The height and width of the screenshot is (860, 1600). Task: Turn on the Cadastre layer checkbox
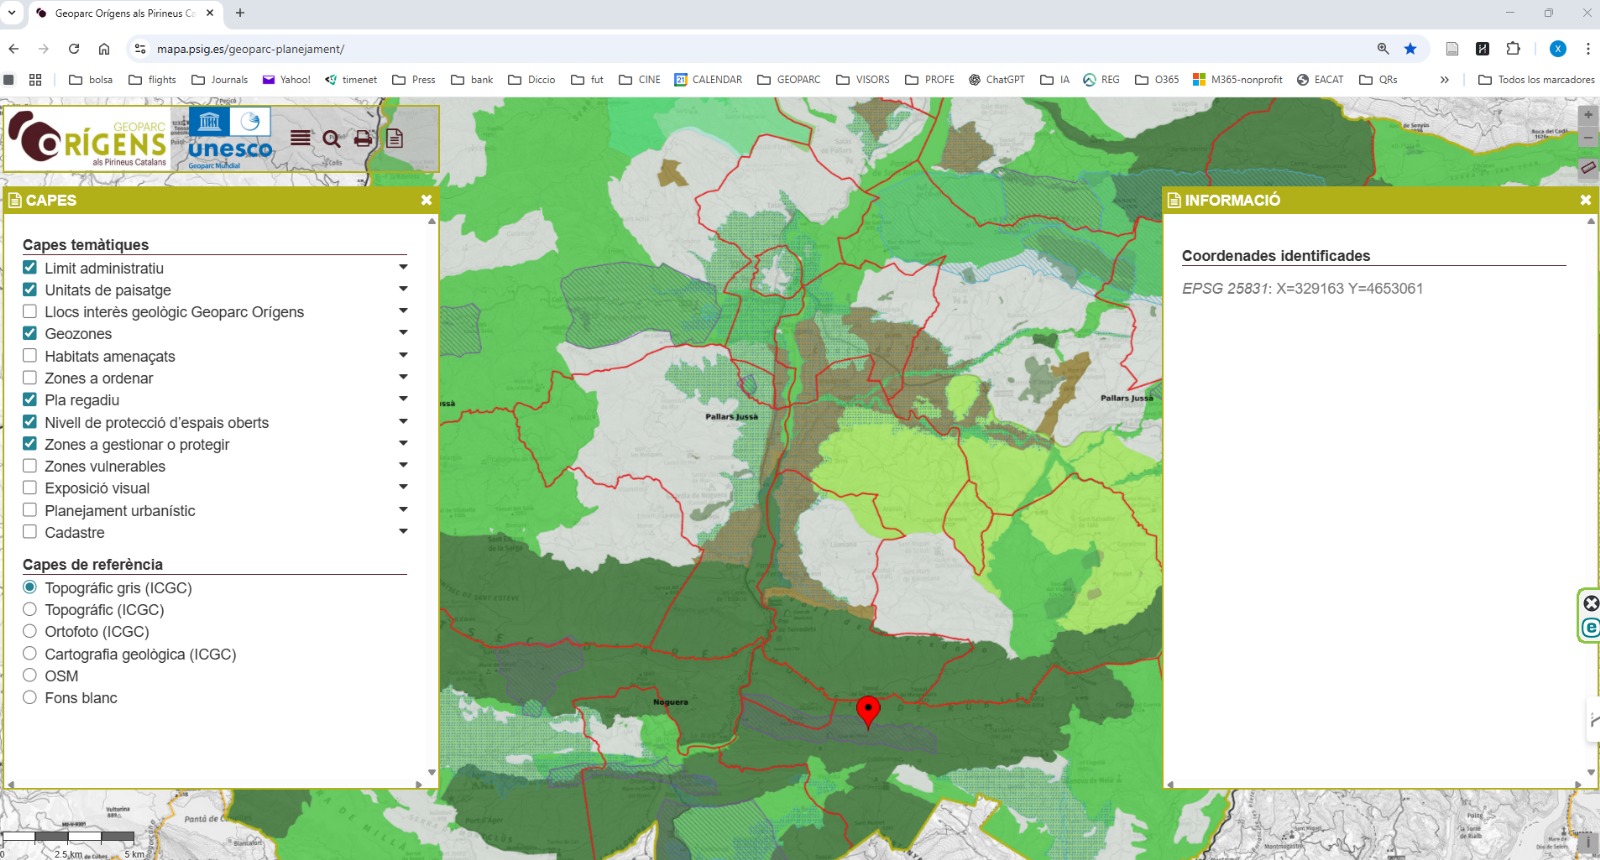coord(30,532)
